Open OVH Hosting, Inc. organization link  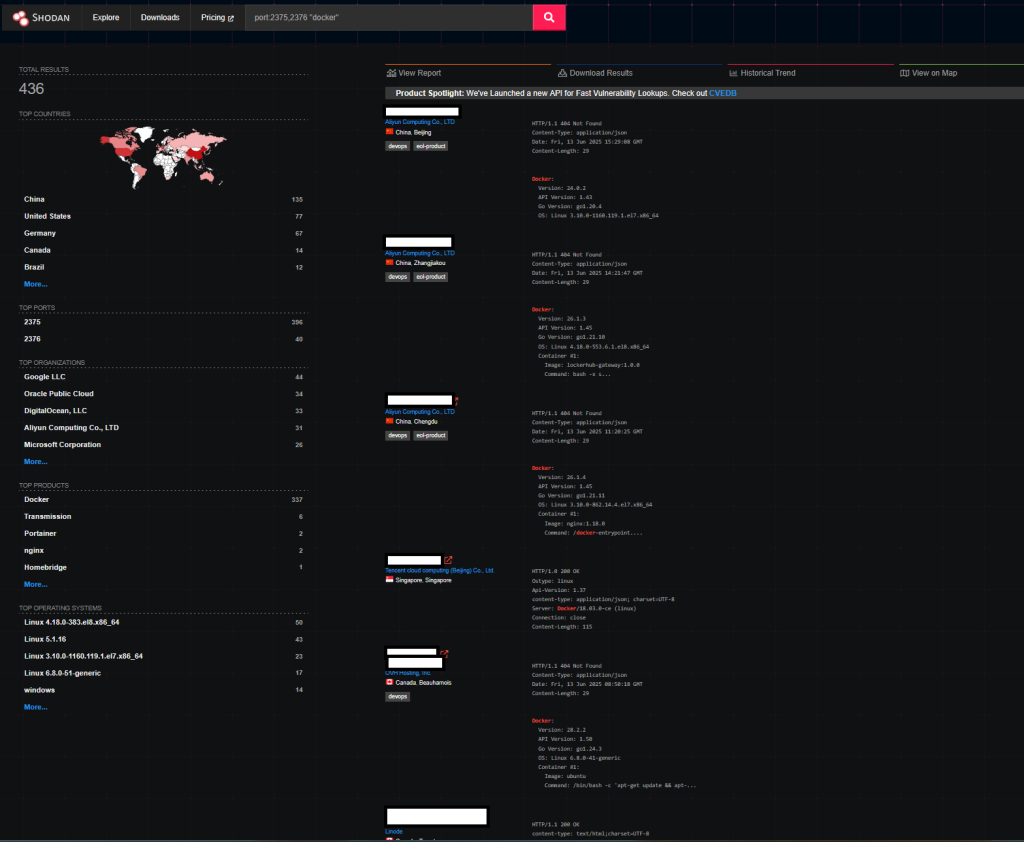(x=408, y=673)
